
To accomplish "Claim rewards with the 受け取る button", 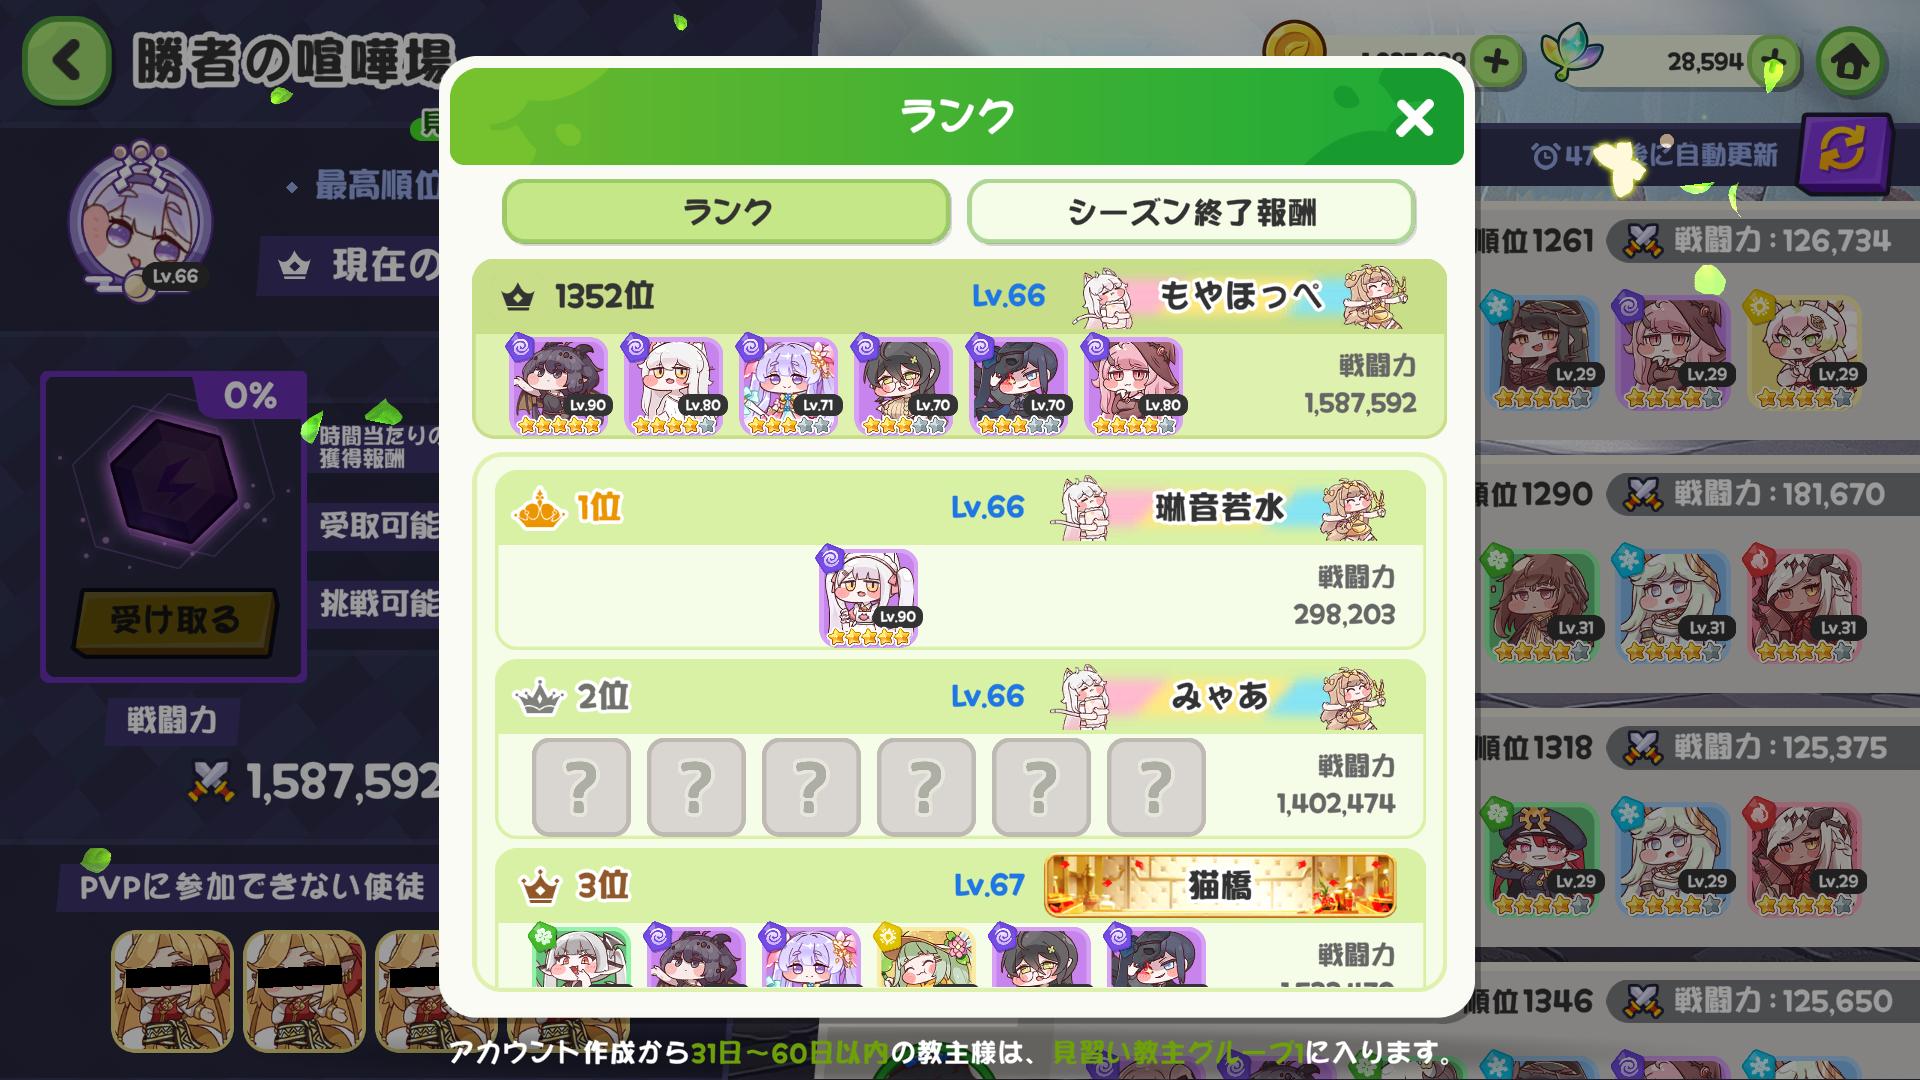I will click(x=174, y=620).
